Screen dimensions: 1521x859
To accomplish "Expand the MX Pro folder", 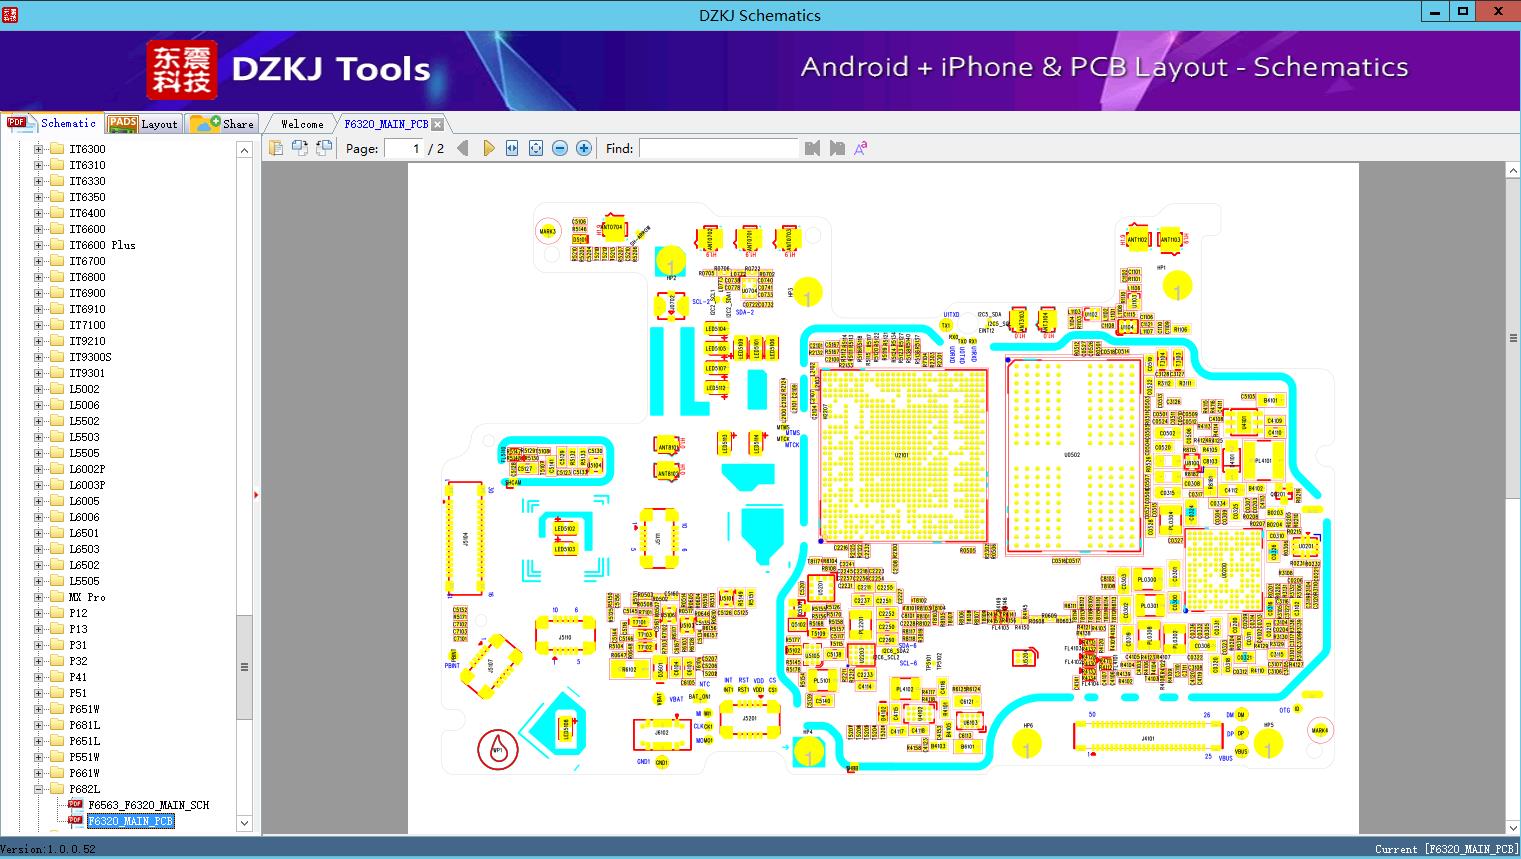I will (39, 597).
